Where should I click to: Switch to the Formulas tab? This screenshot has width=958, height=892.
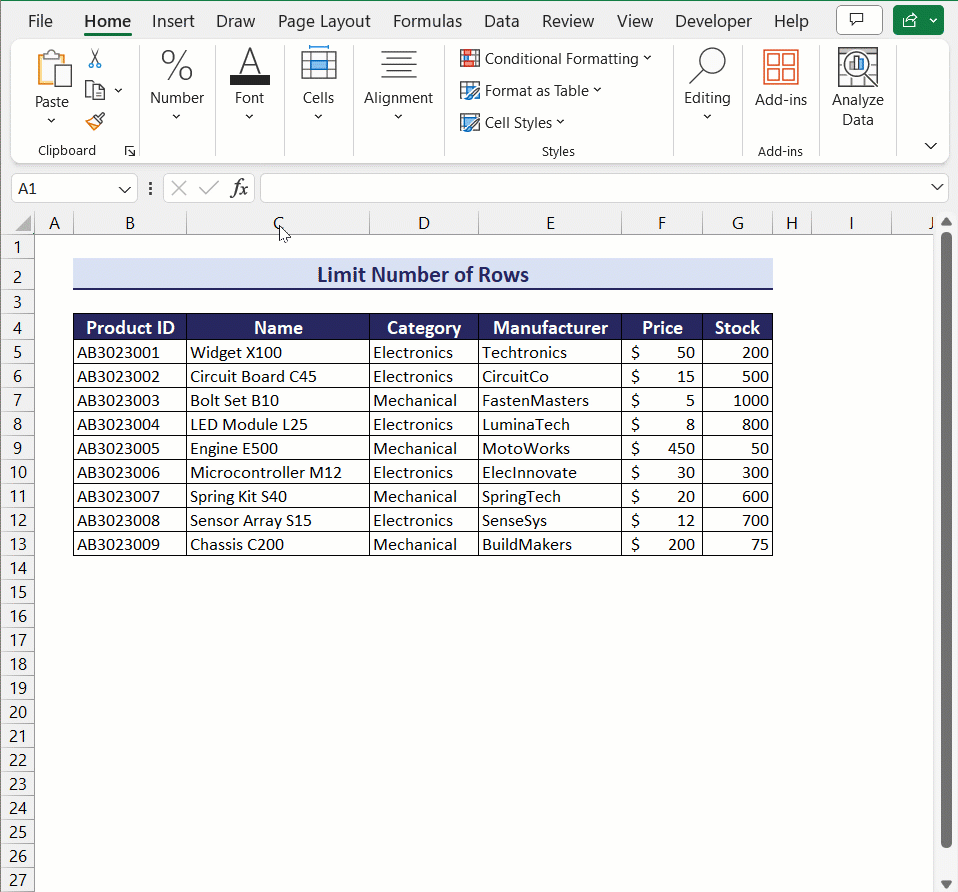(427, 21)
